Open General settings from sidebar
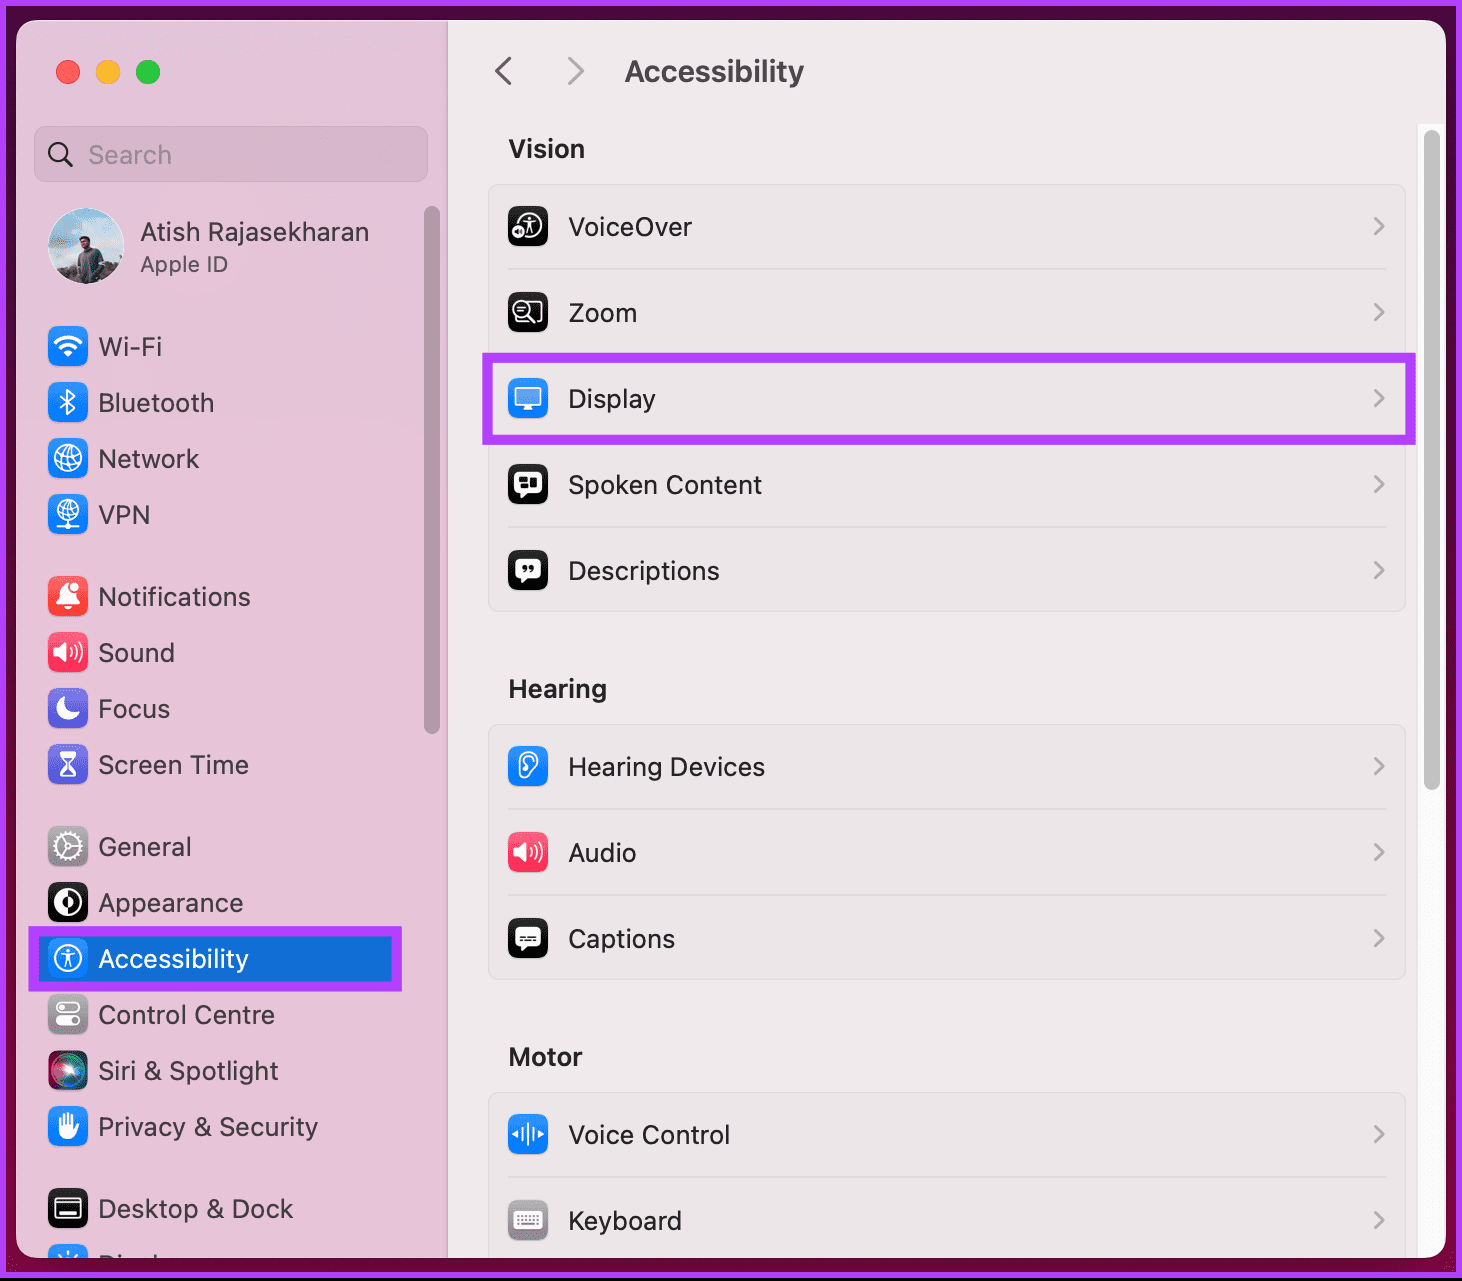Screen dimensions: 1462x1281 (144, 846)
